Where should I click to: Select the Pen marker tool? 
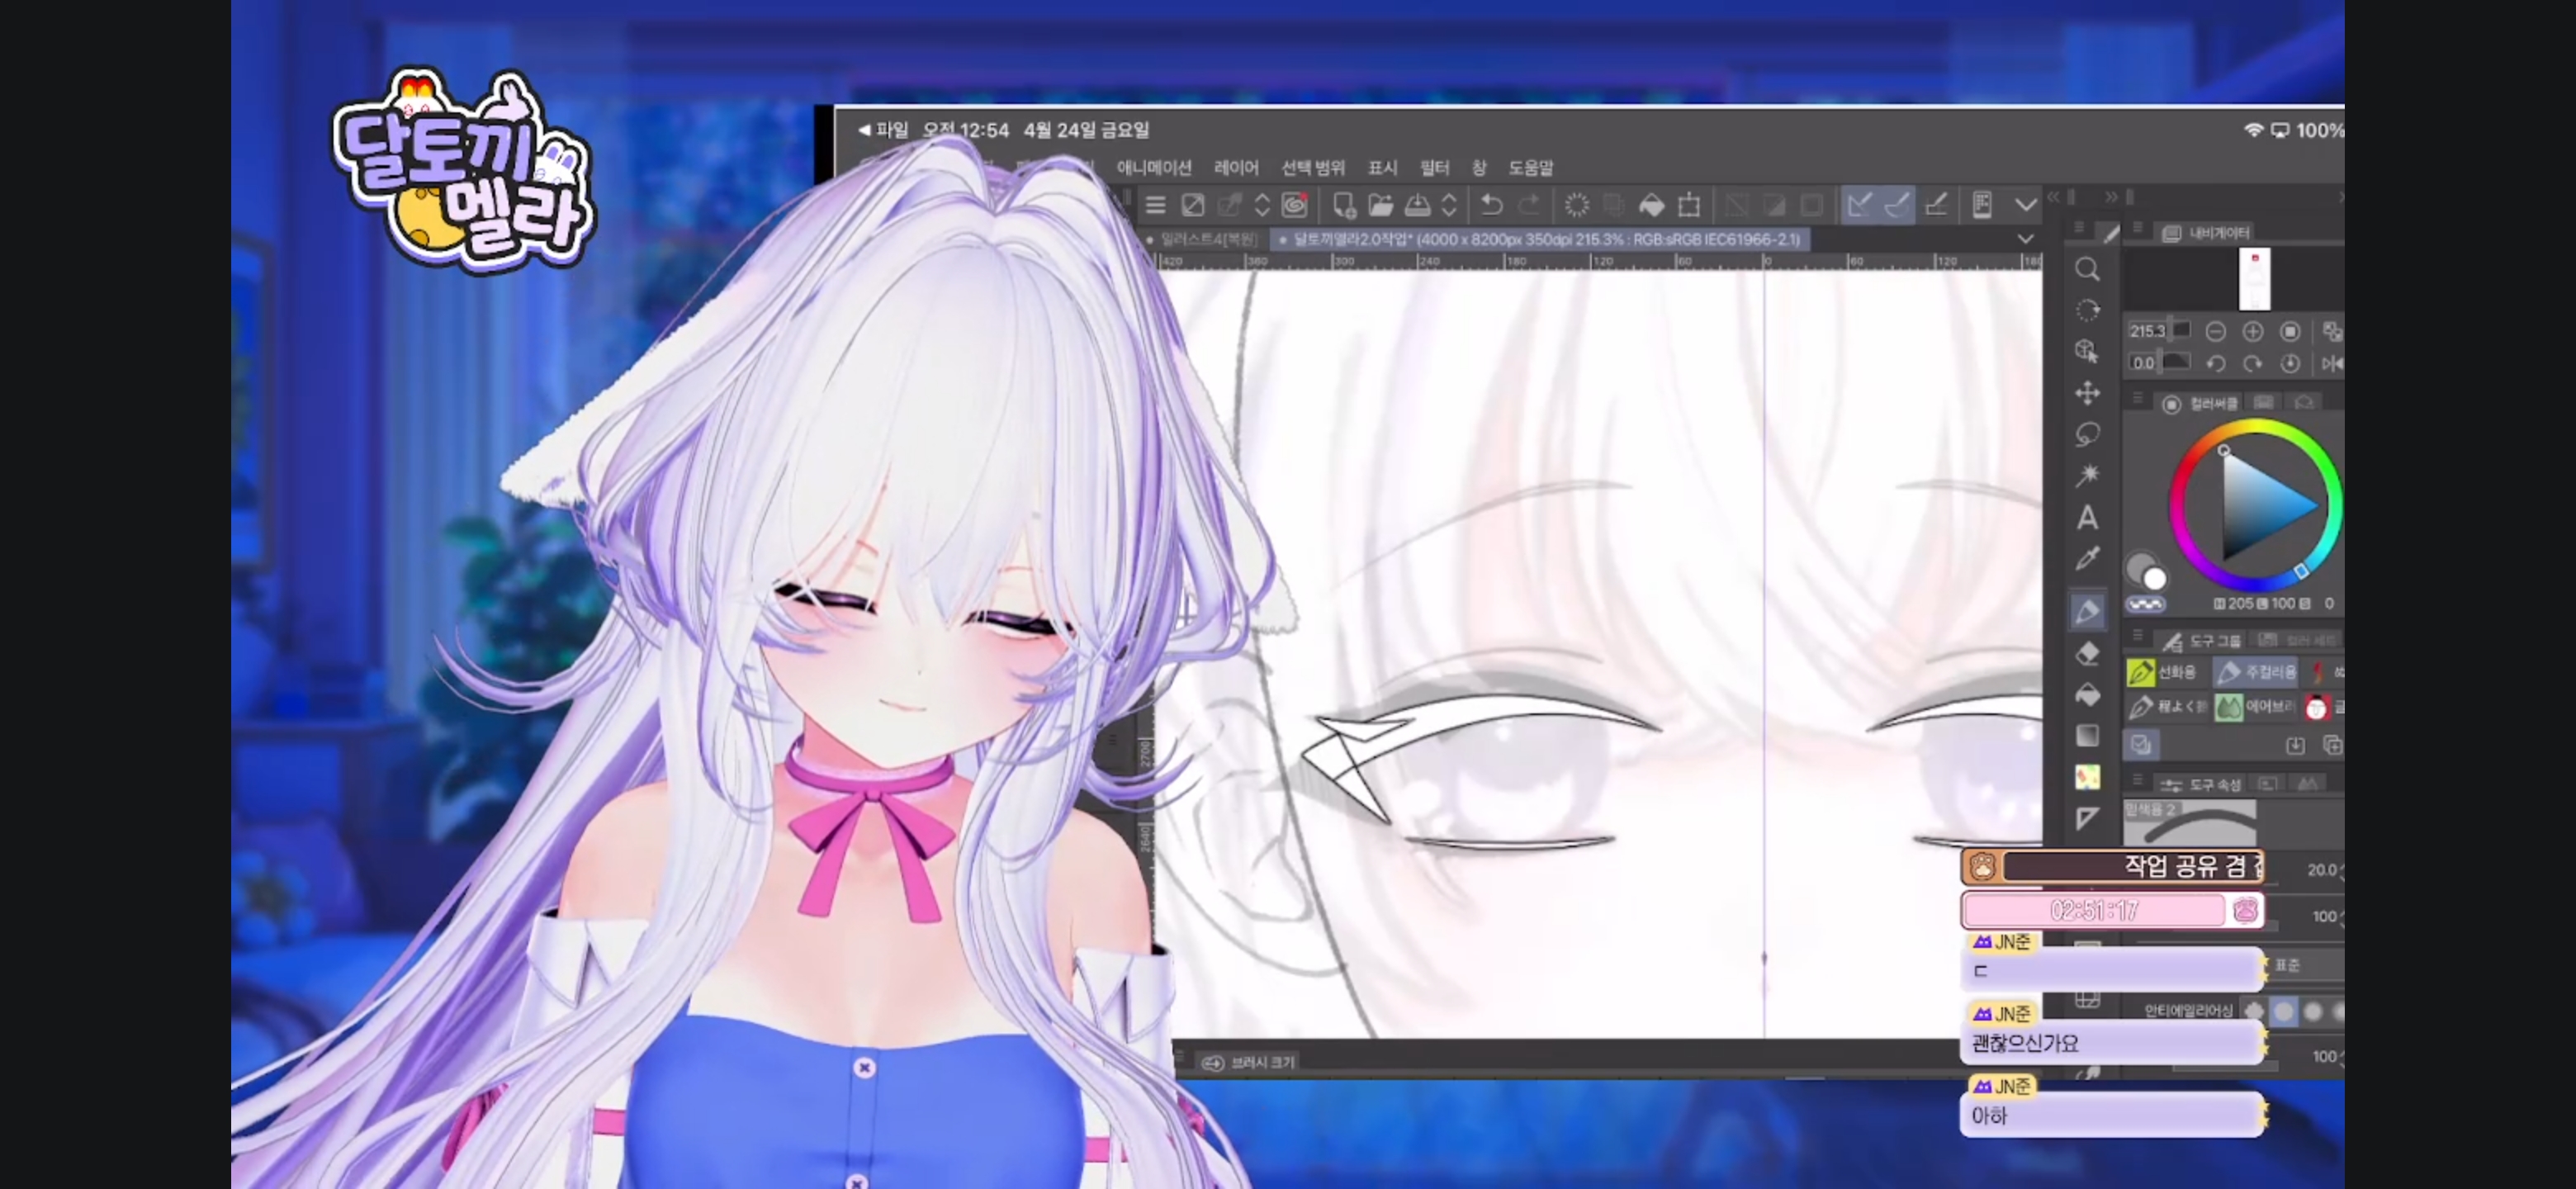click(2087, 611)
